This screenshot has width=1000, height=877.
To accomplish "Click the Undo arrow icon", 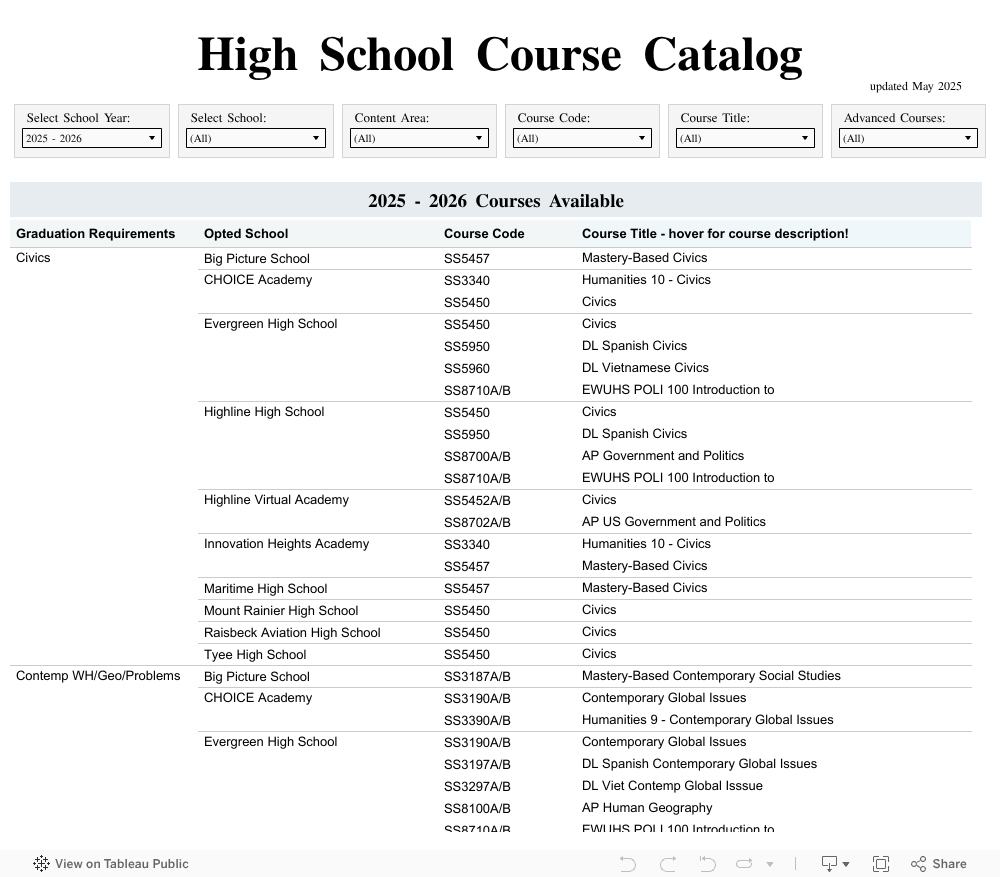I will tap(628, 864).
